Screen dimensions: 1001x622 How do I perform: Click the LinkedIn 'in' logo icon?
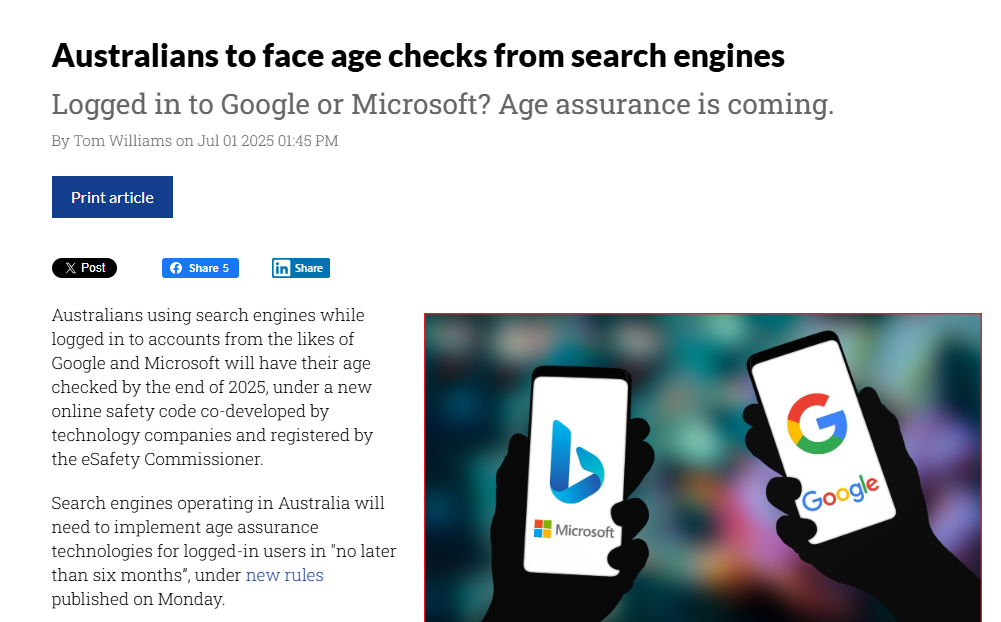point(283,268)
